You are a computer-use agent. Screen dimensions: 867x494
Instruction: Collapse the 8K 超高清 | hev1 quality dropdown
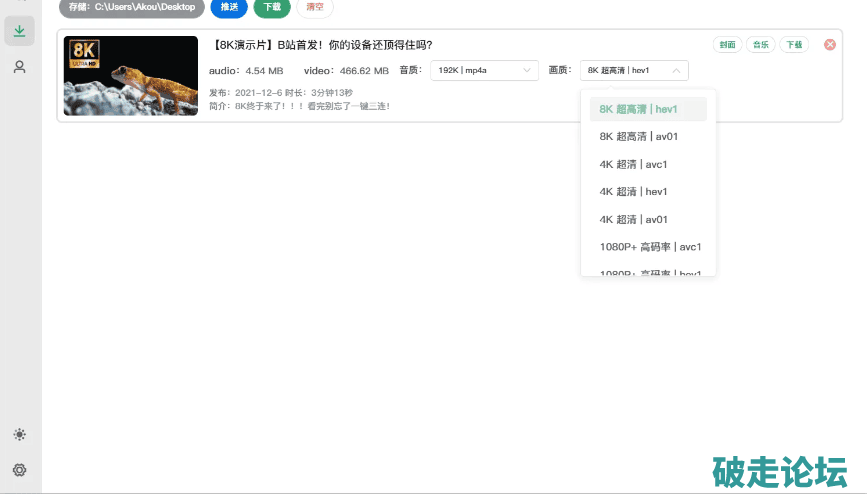coord(633,70)
